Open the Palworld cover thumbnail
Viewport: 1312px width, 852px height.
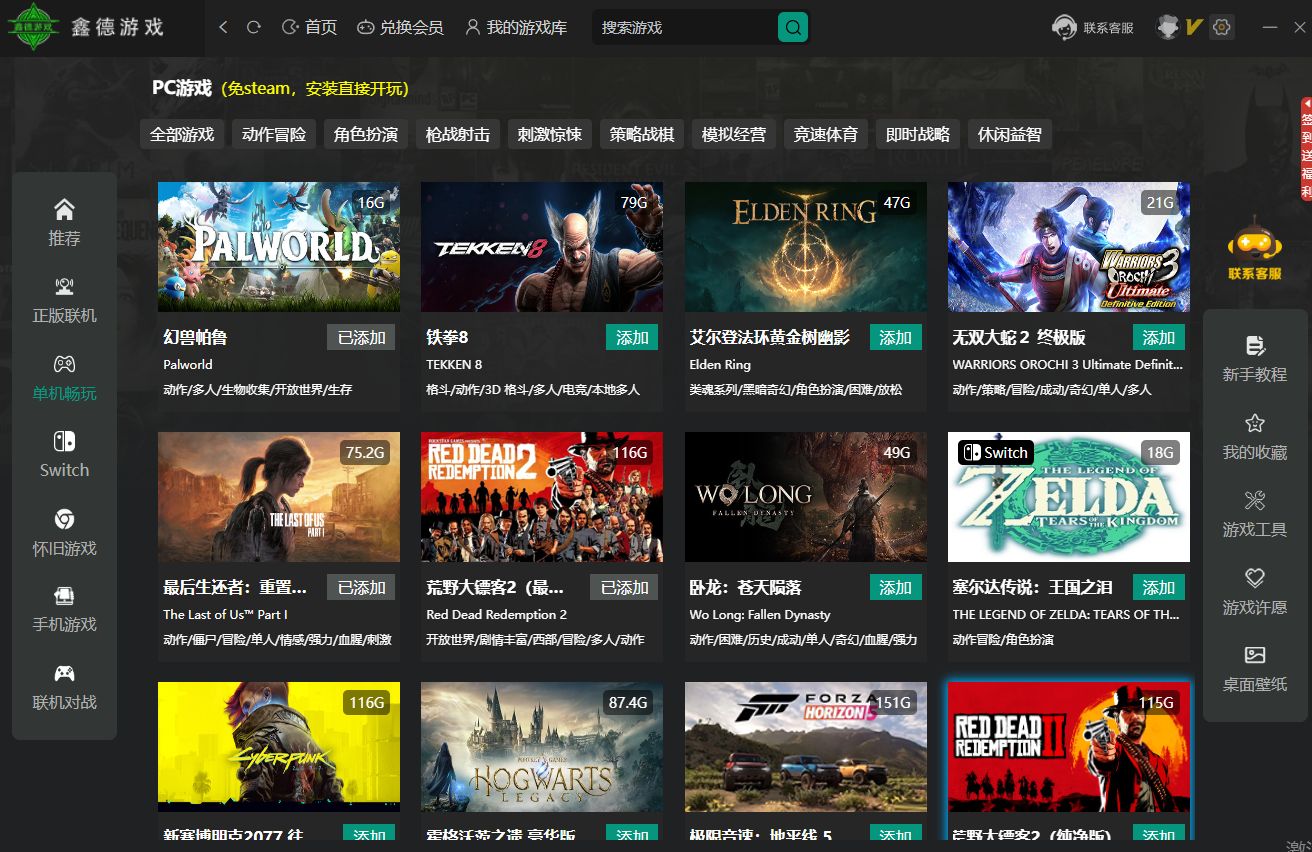[x=279, y=247]
